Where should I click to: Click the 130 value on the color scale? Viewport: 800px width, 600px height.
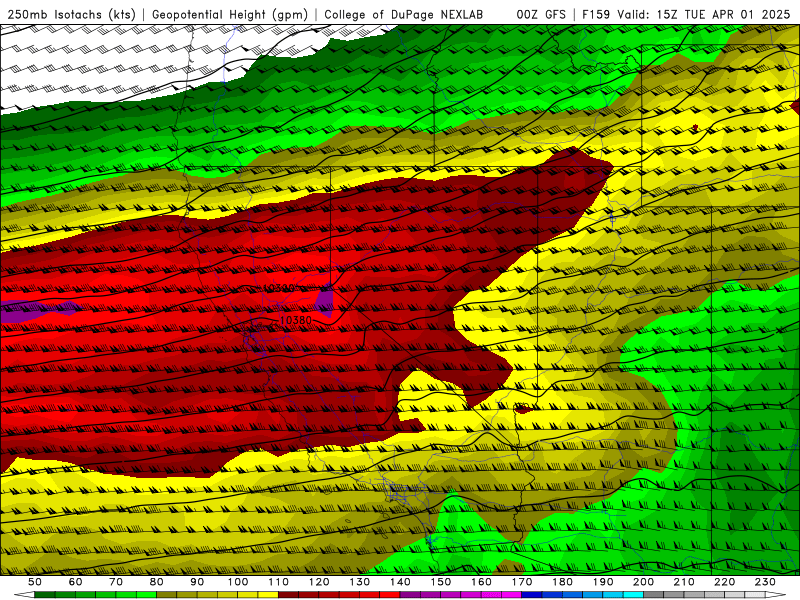[x=360, y=582]
